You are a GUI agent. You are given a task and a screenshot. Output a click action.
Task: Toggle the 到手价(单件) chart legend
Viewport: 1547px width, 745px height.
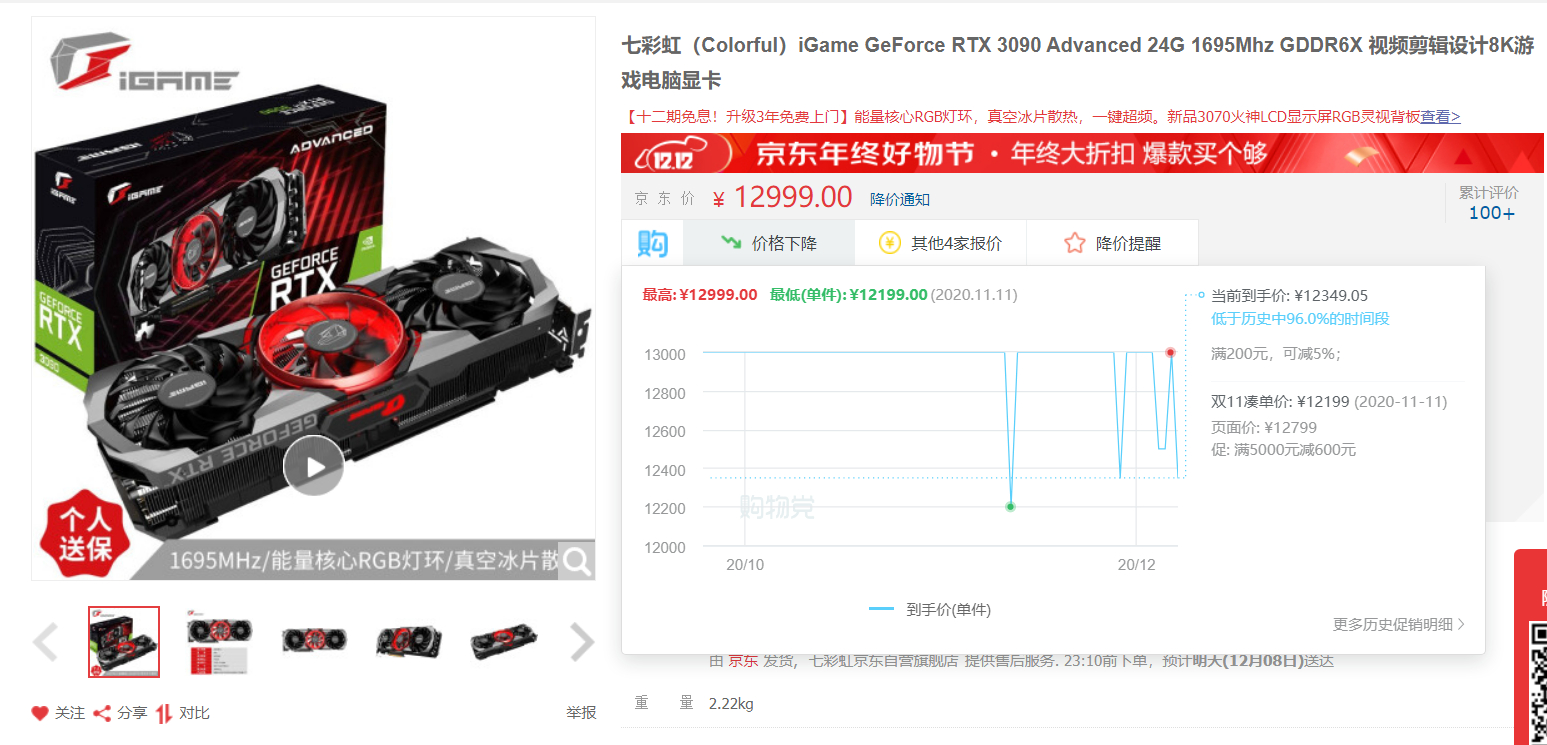[x=930, y=609]
